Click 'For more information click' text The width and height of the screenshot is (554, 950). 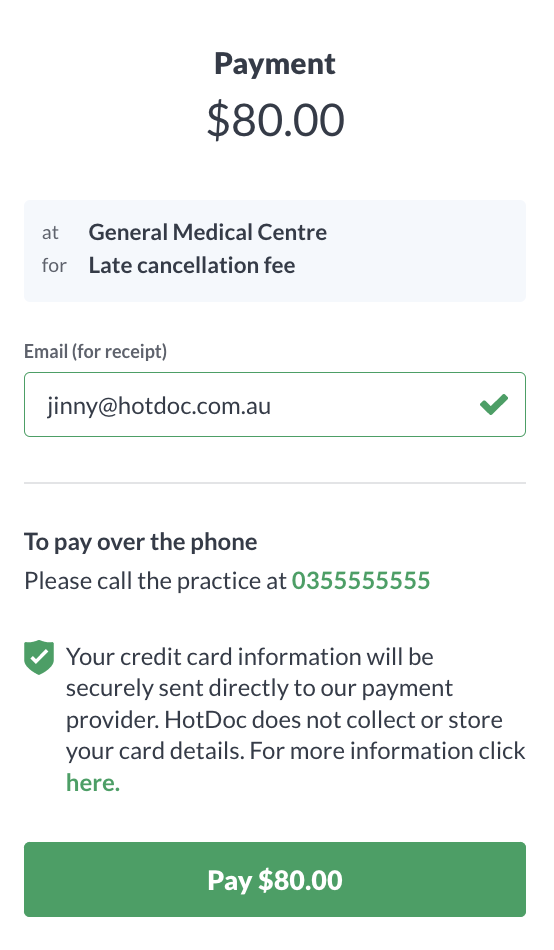(x=387, y=751)
